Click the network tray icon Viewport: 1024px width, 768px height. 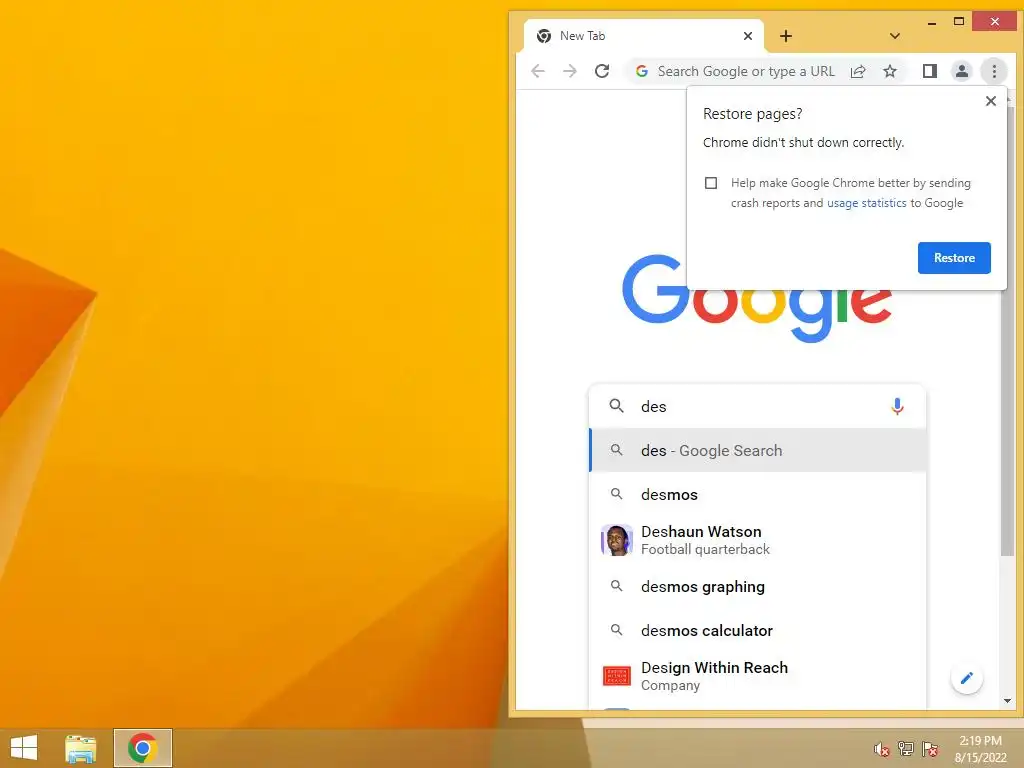coord(906,748)
